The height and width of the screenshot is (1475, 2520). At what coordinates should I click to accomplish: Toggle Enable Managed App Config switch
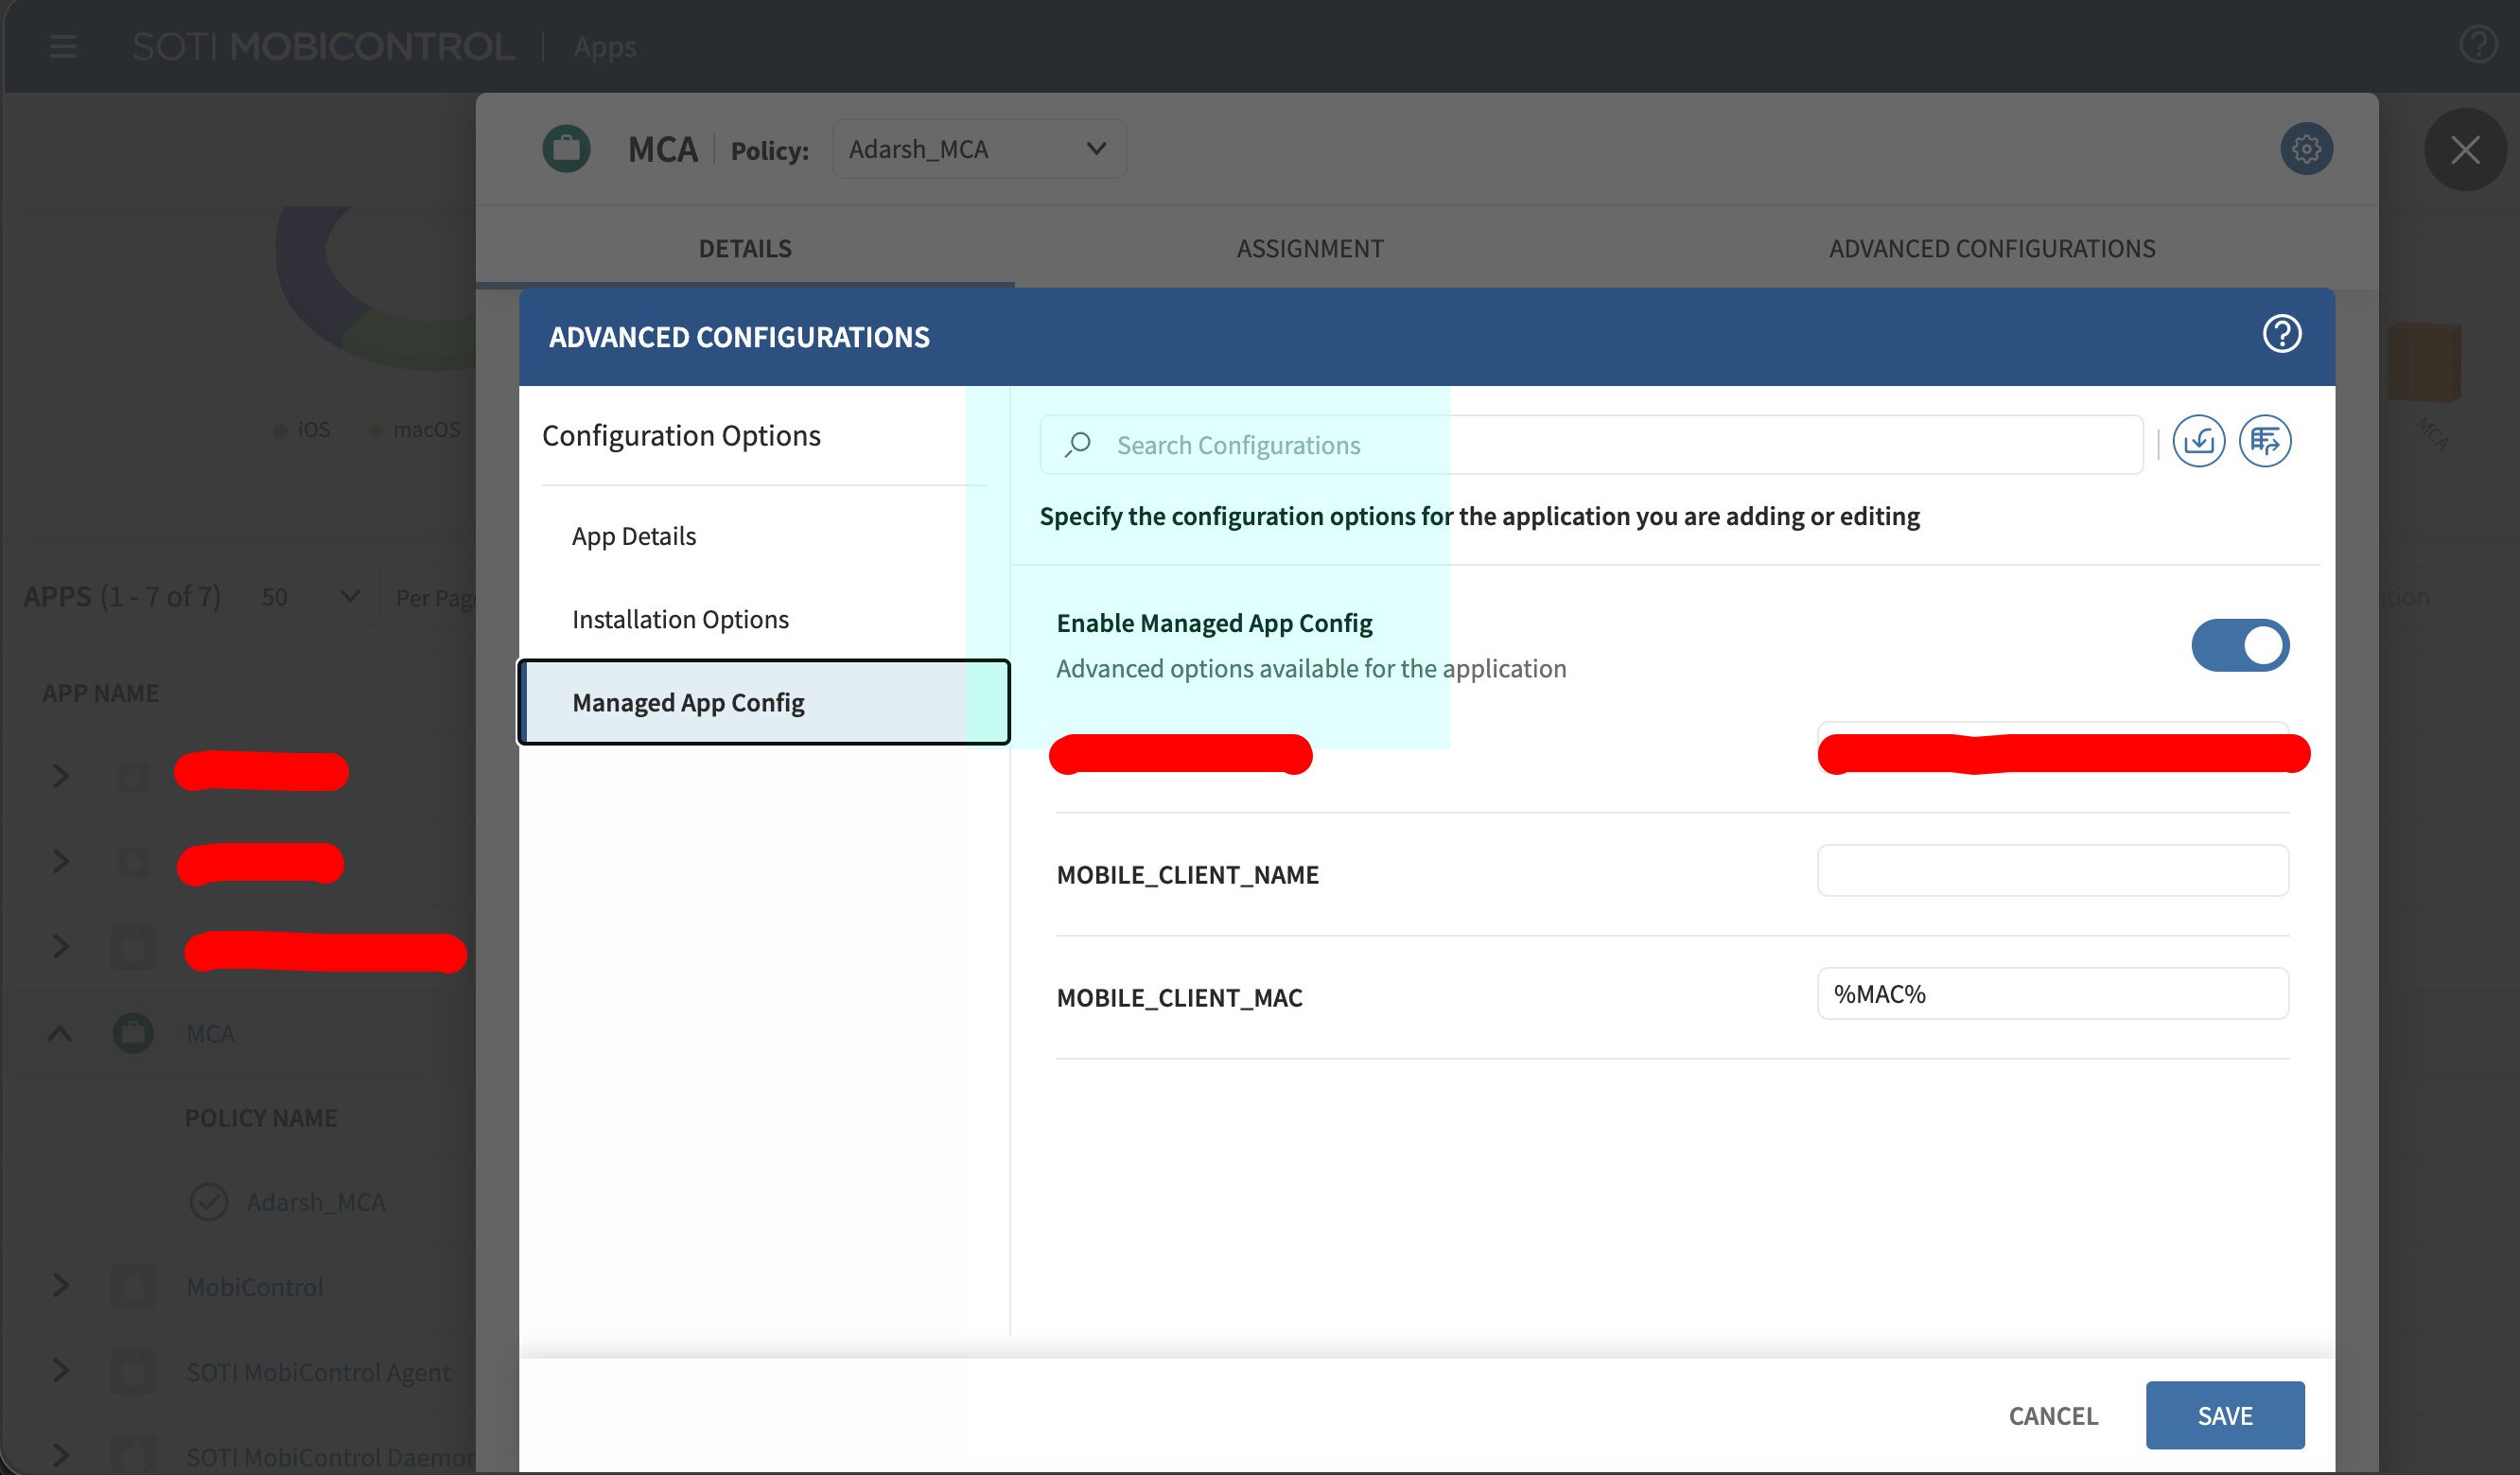(x=2240, y=645)
